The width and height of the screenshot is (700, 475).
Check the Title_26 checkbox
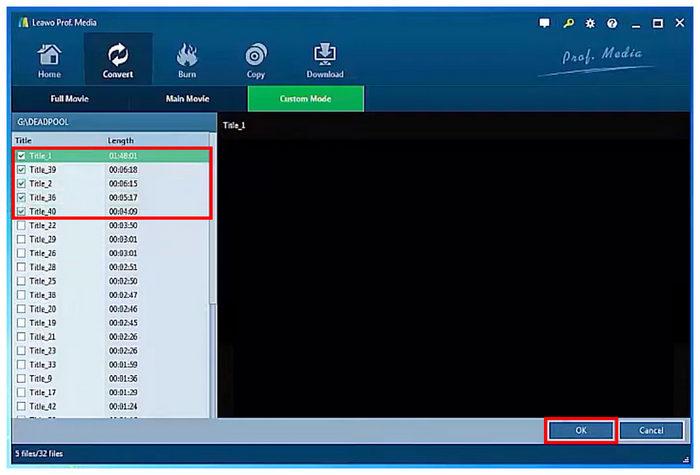(x=21, y=253)
